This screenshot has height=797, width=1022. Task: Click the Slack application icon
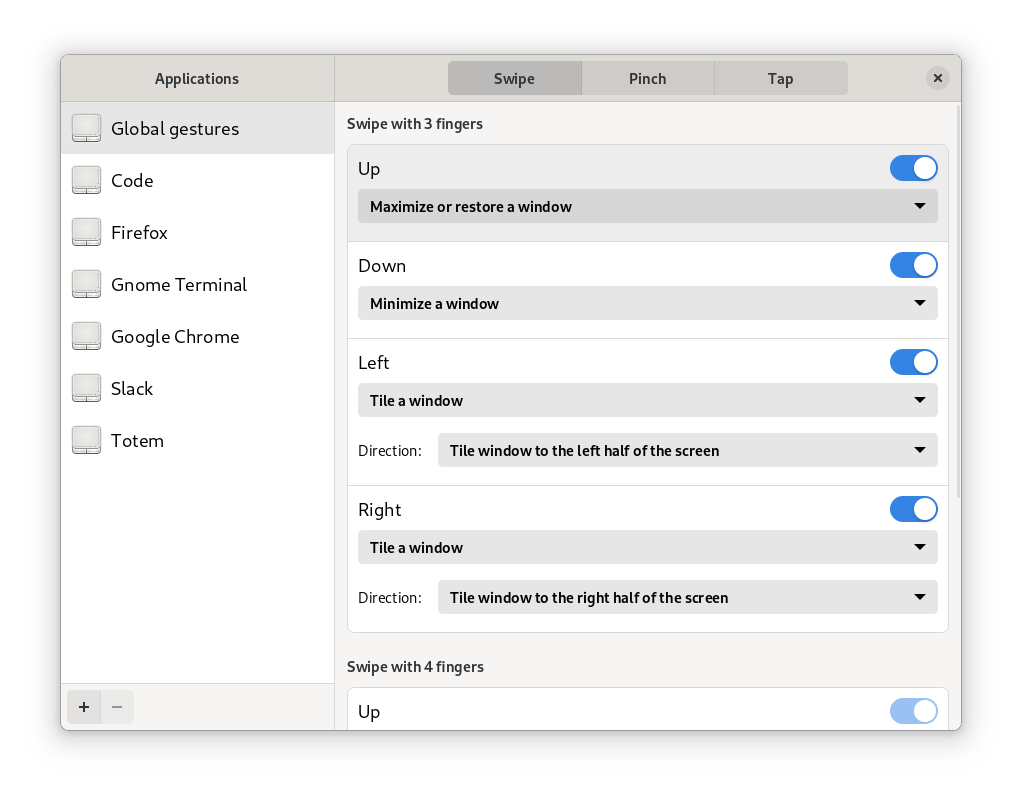click(x=86, y=389)
